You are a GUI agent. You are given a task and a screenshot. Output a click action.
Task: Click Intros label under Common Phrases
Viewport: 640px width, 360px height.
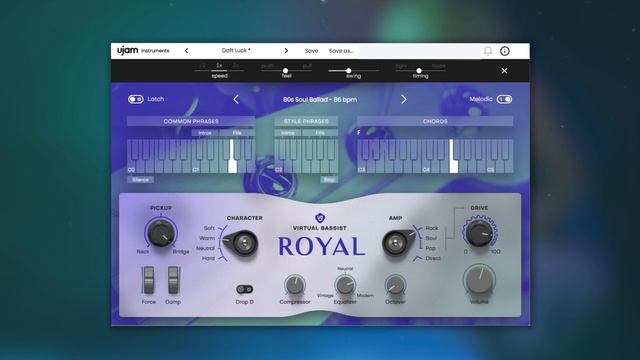205,133
